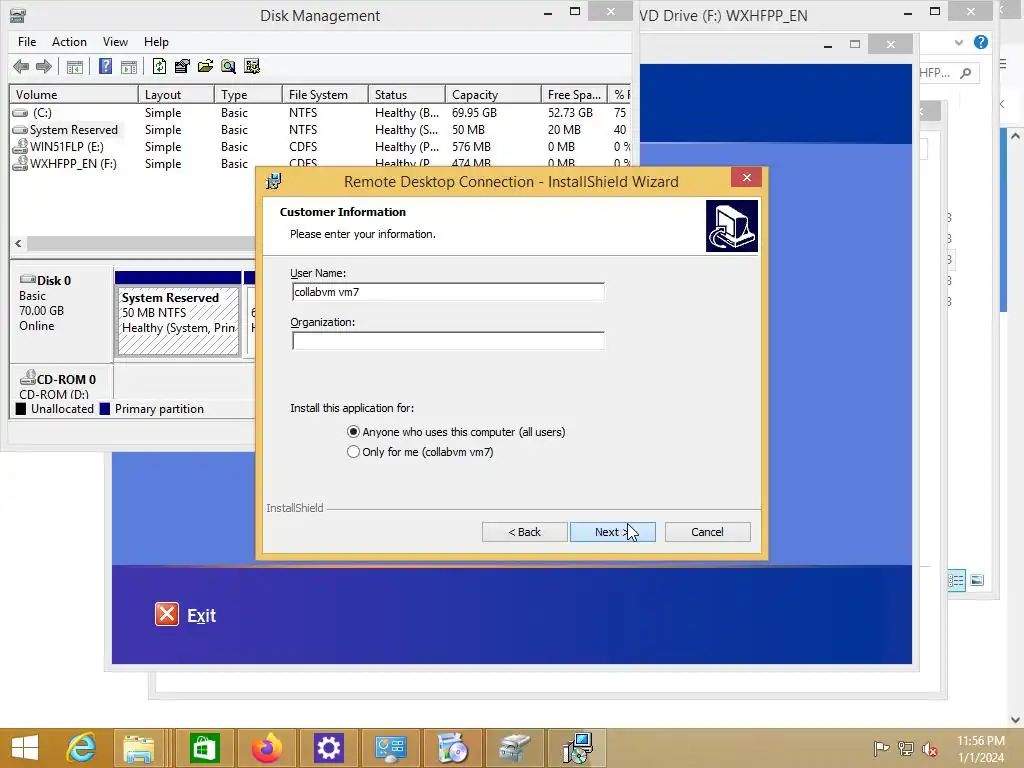The height and width of the screenshot is (768, 1024).
Task: Click the network icon in system tray
Action: 906,748
